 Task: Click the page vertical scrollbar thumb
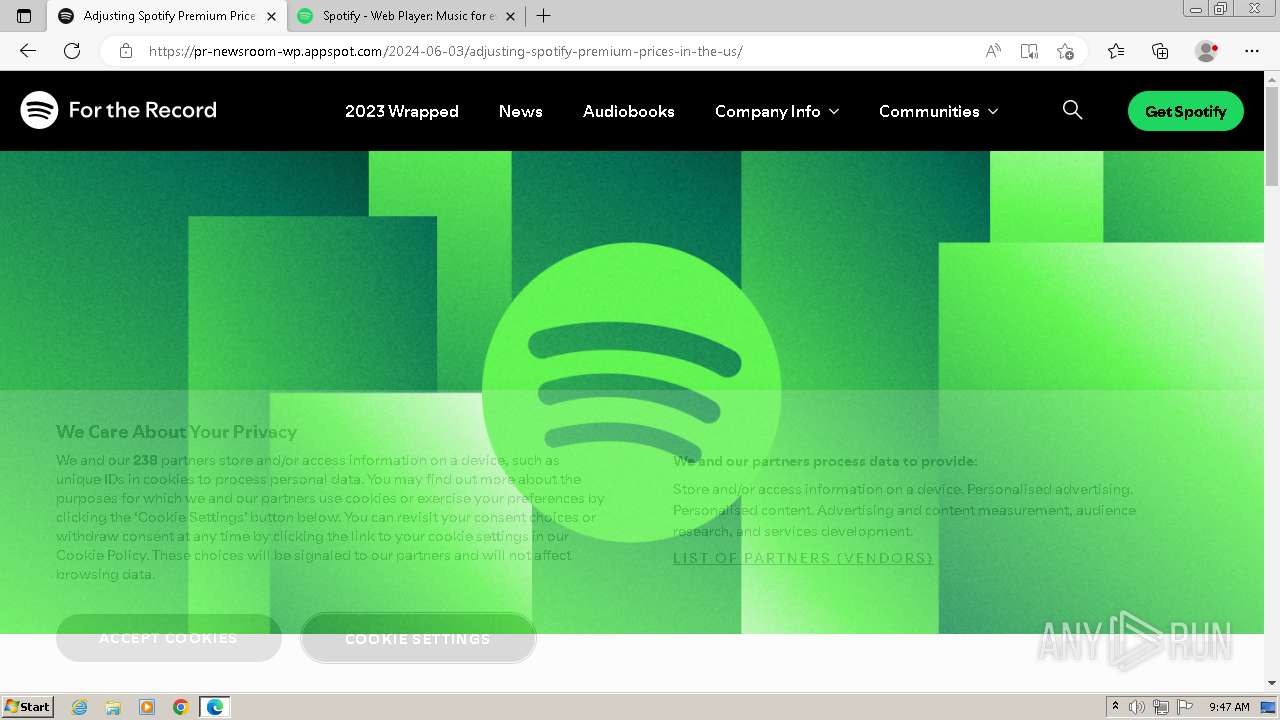(1272, 135)
